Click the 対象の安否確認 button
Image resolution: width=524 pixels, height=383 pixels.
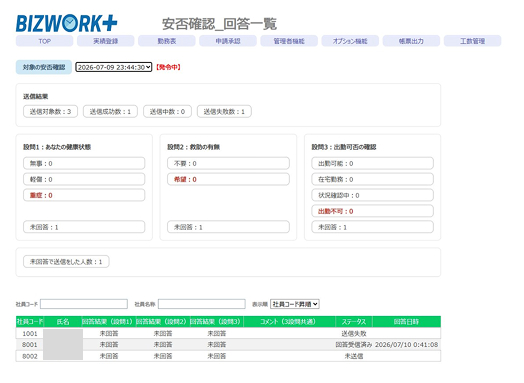[x=44, y=67]
